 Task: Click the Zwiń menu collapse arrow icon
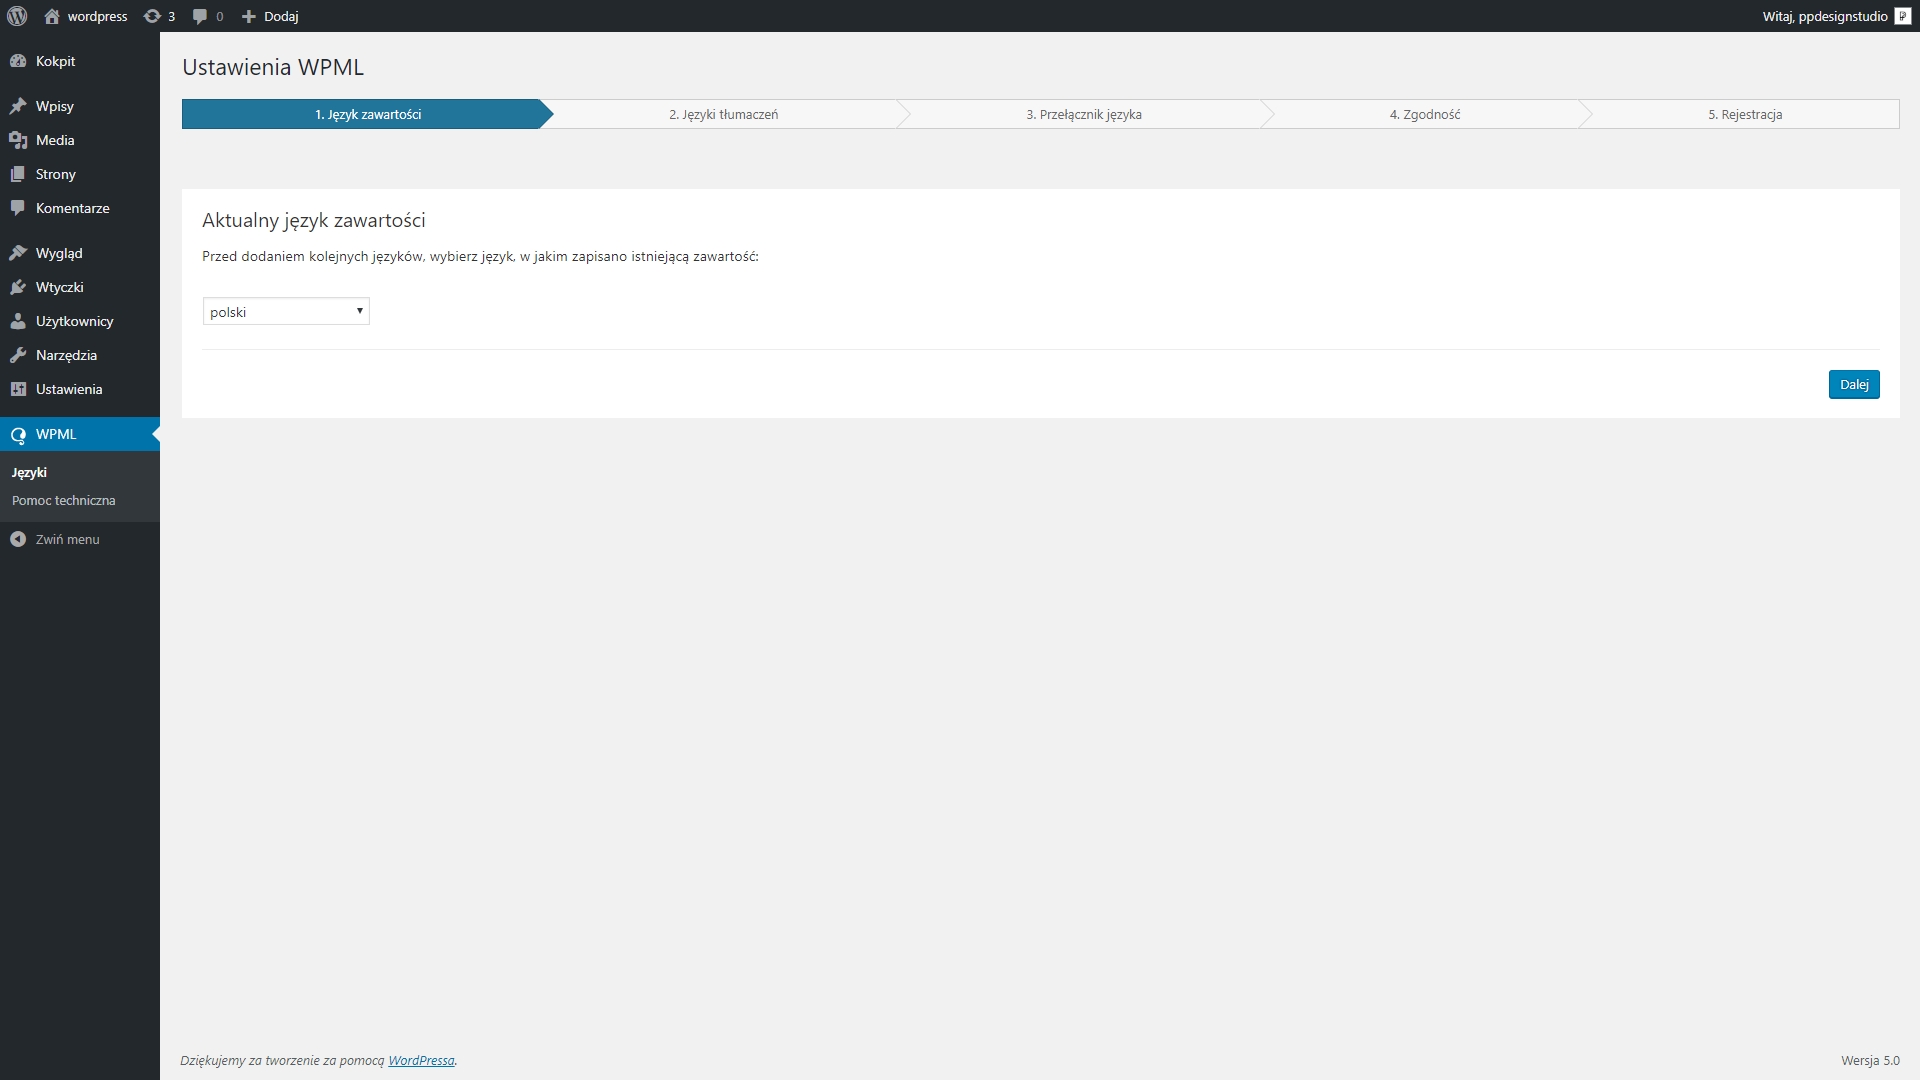18,539
